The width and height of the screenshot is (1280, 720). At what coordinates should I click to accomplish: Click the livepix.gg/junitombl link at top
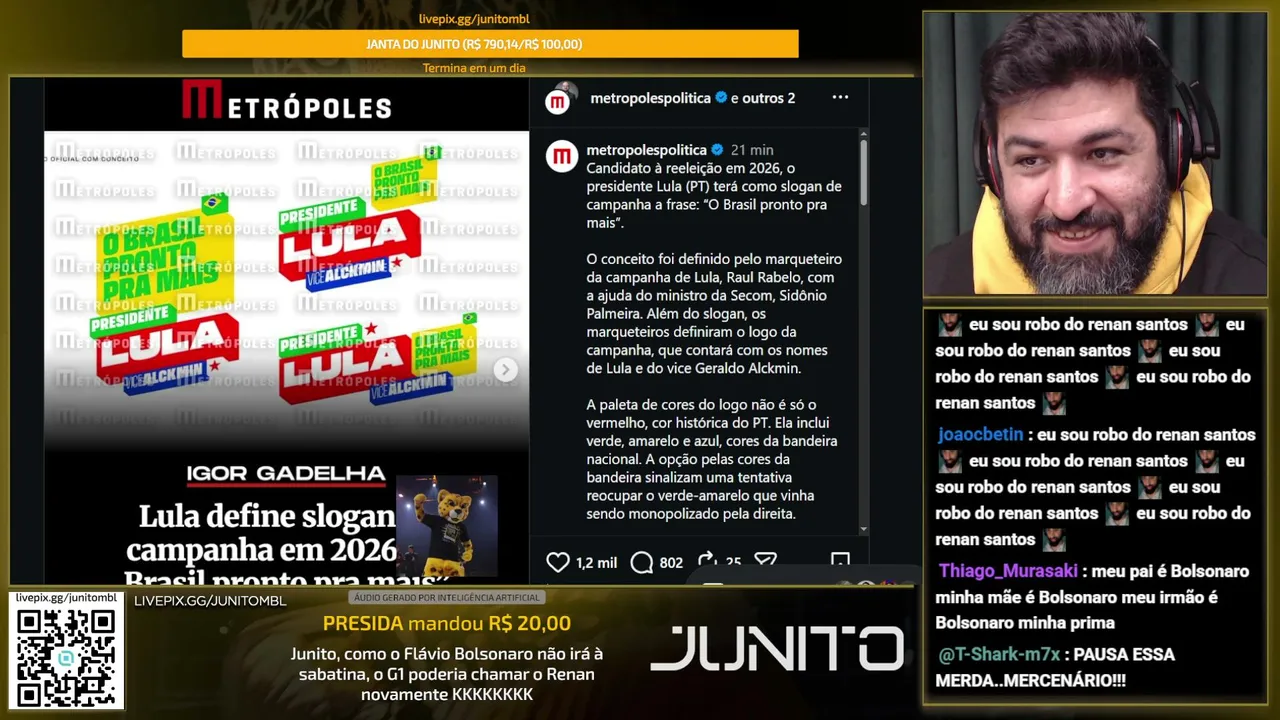click(x=474, y=19)
